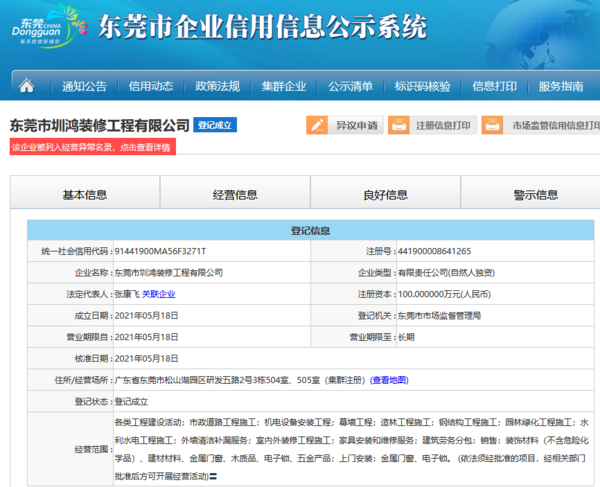The image size is (600, 487).
Task: Open the 信用动态 menu
Action: 151,86
